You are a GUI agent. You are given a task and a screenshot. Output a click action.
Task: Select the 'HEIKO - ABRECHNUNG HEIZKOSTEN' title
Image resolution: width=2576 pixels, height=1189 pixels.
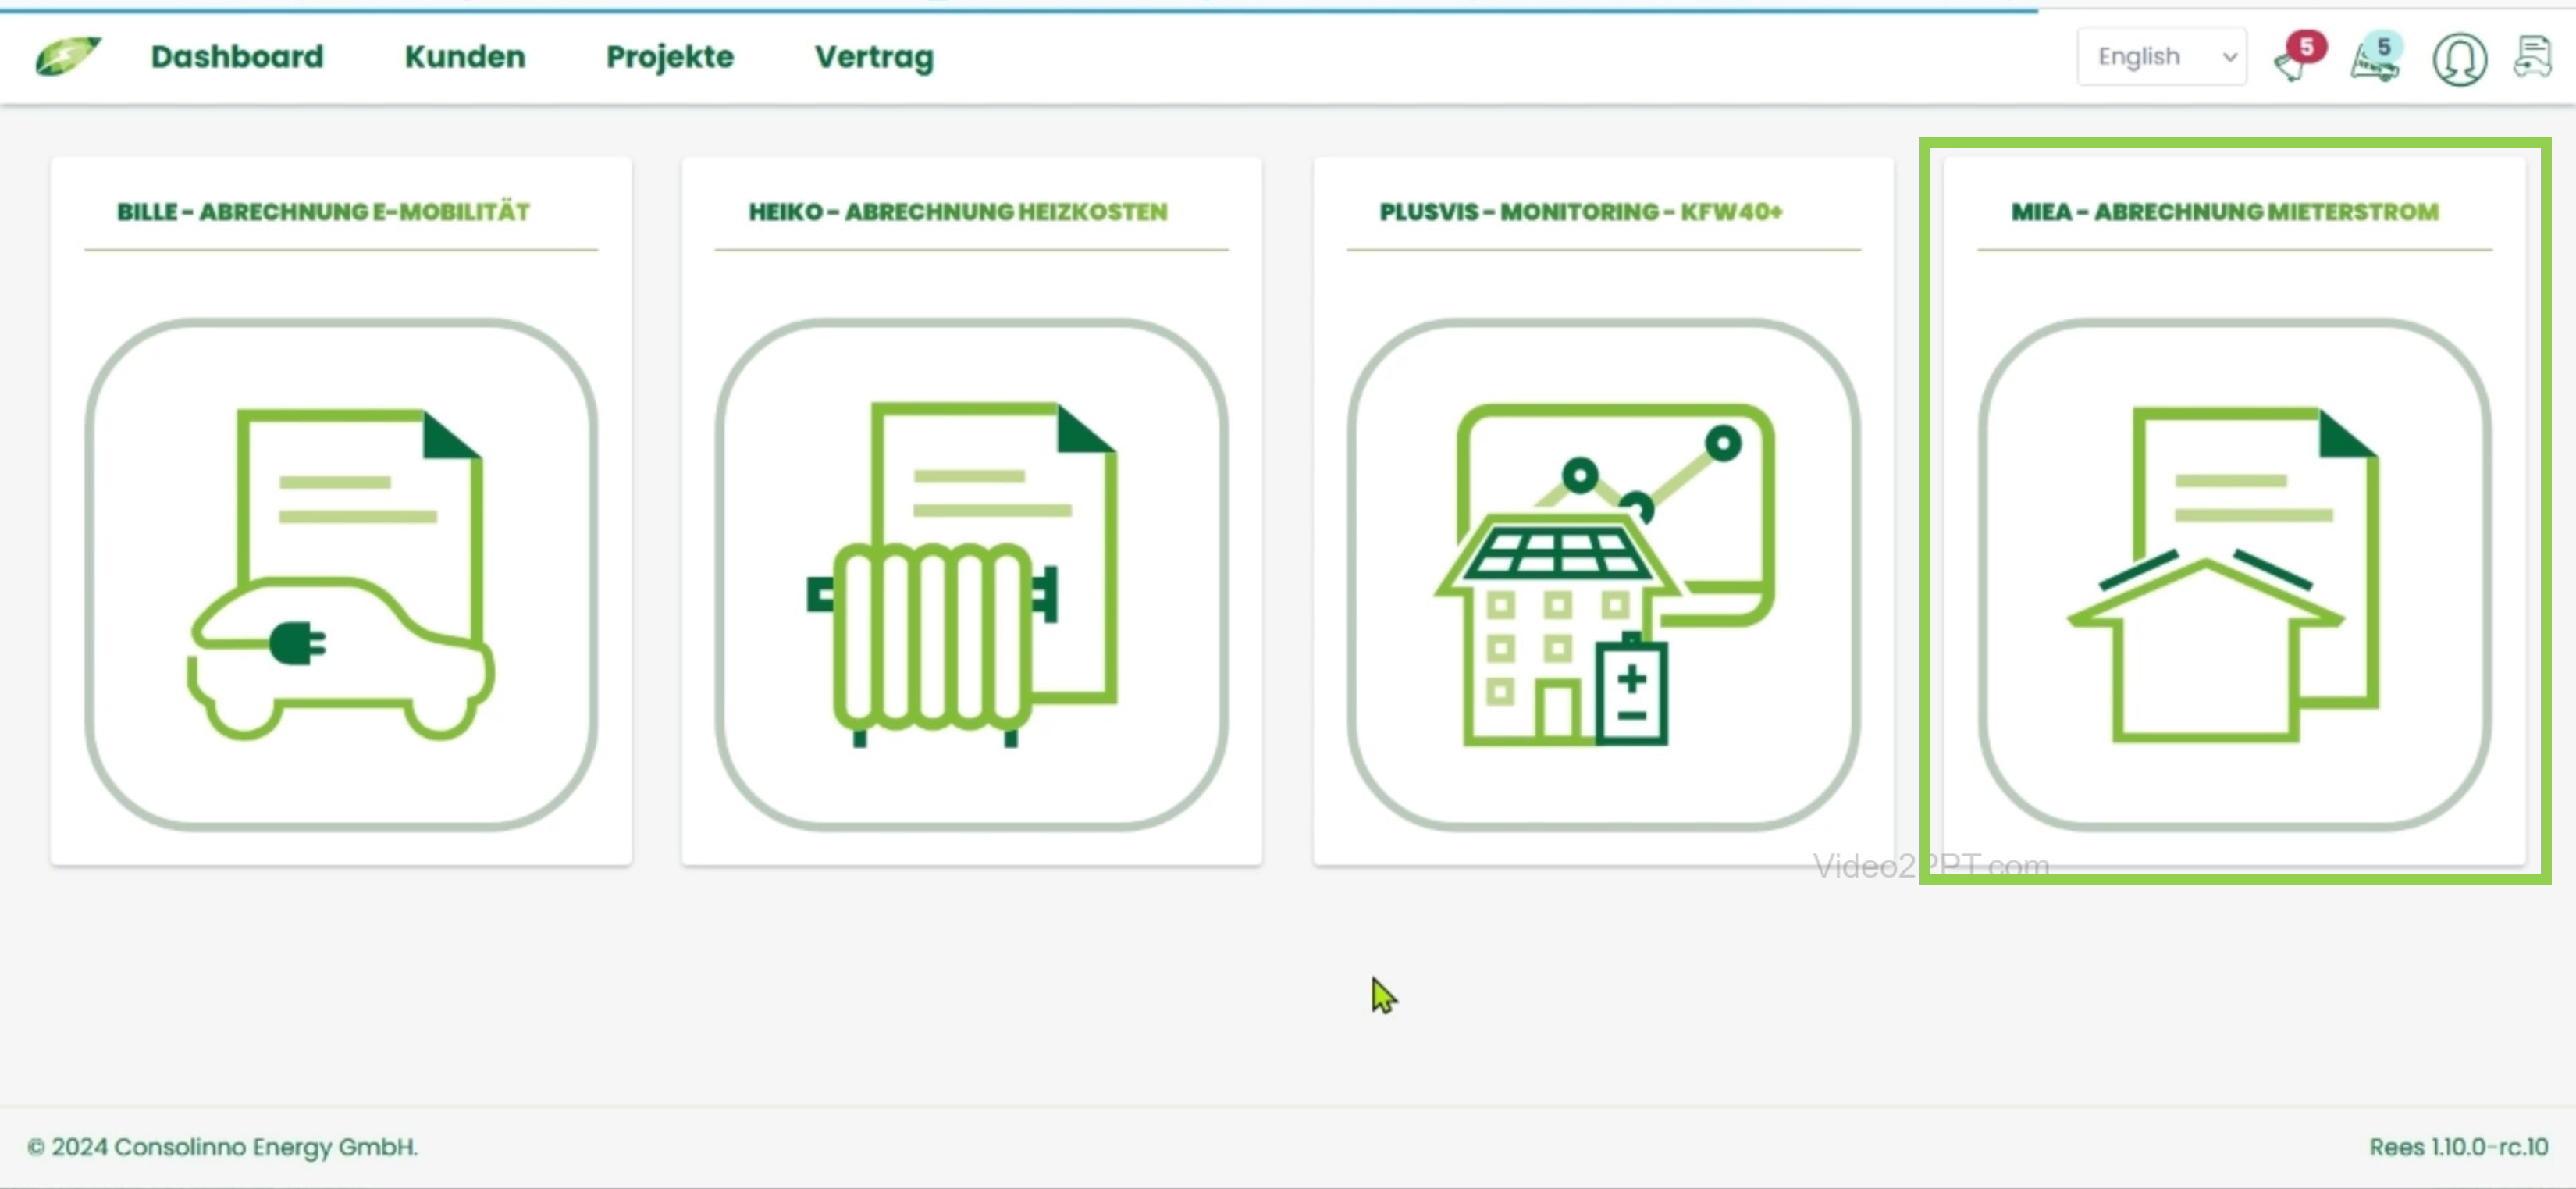point(958,212)
